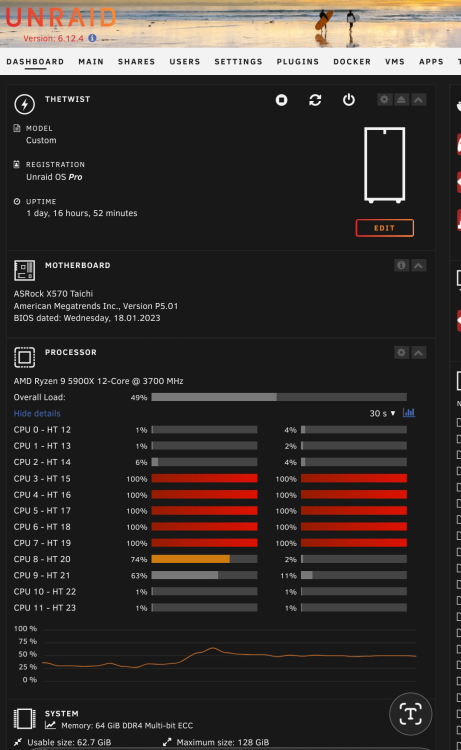Click the Overall Load progress bar
Image resolution: width=461 pixels, height=750 pixels.
(x=279, y=397)
